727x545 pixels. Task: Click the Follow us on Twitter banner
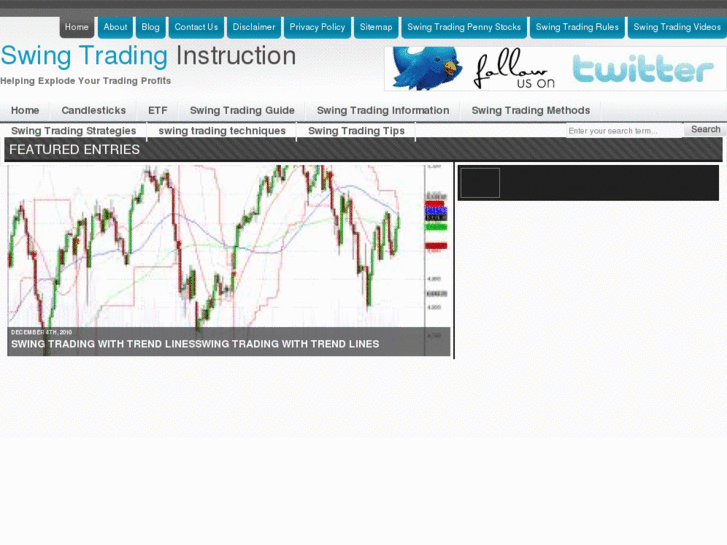coord(555,69)
